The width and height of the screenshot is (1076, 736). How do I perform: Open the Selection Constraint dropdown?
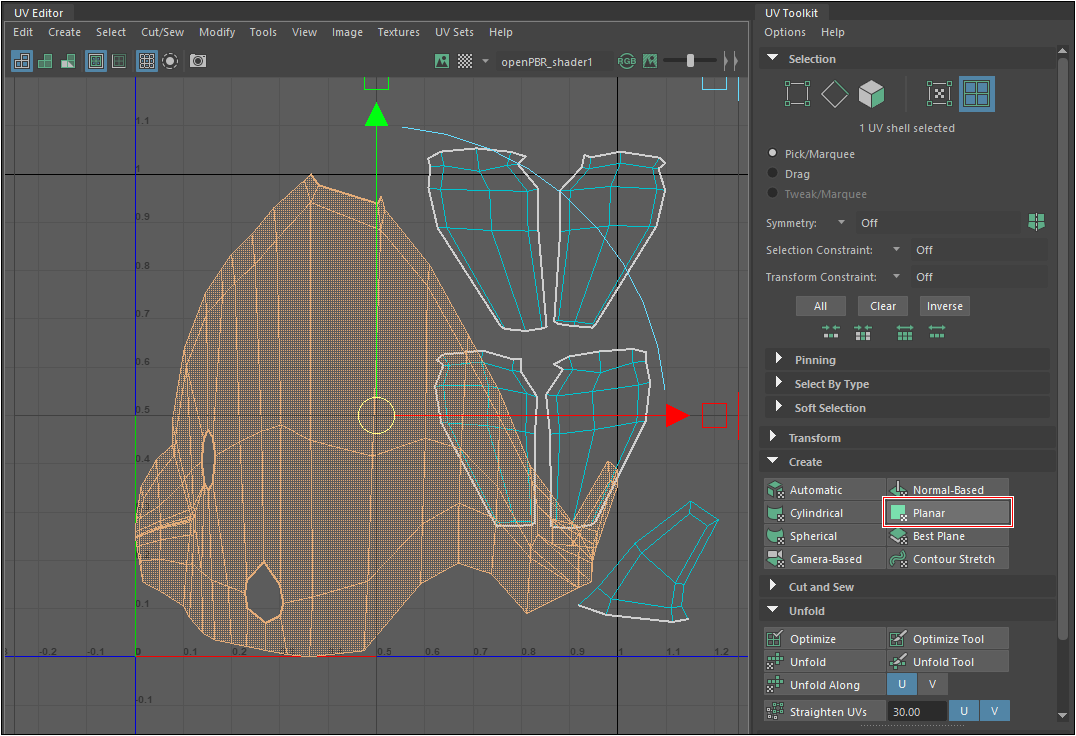click(x=896, y=250)
